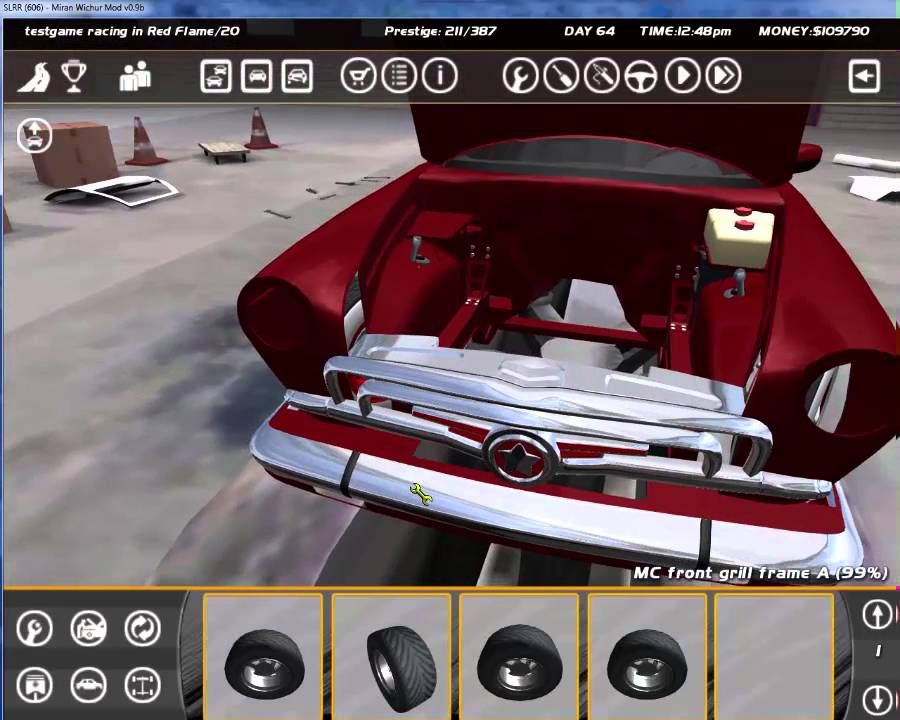900x720 pixels.
Task: Click 'MC front grill frame A (99%)' label
Action: point(761,572)
